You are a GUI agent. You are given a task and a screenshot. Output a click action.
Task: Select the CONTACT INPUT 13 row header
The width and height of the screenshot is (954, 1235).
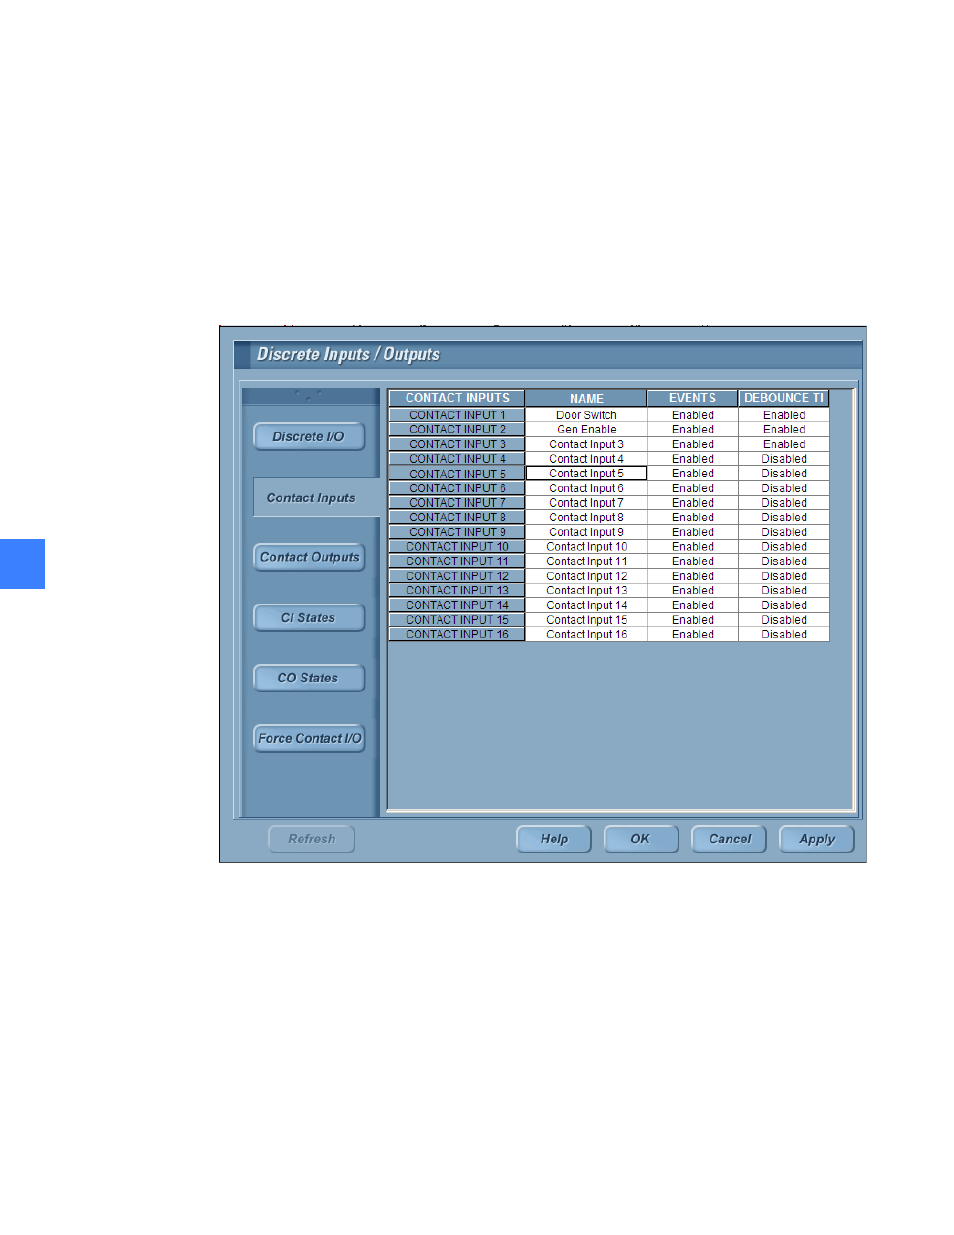pos(457,591)
